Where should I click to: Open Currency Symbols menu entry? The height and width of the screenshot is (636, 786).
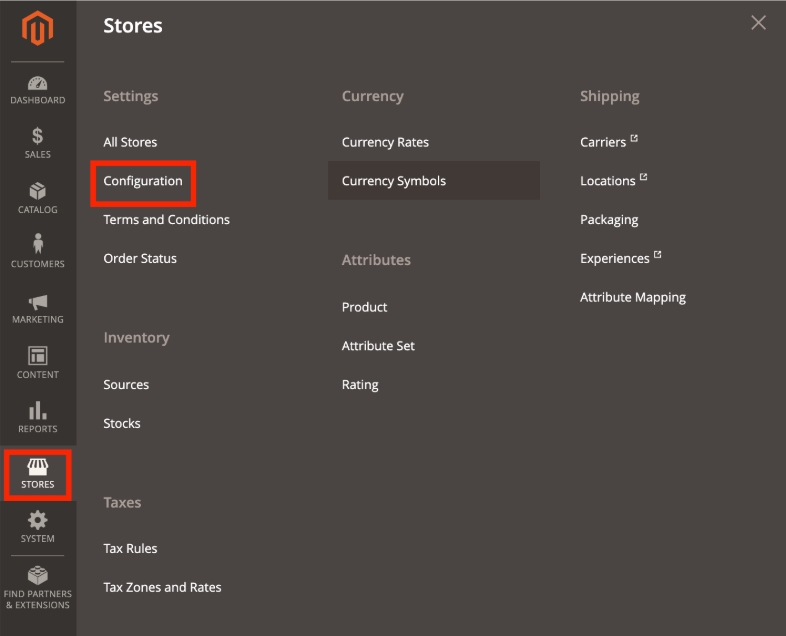click(x=394, y=181)
